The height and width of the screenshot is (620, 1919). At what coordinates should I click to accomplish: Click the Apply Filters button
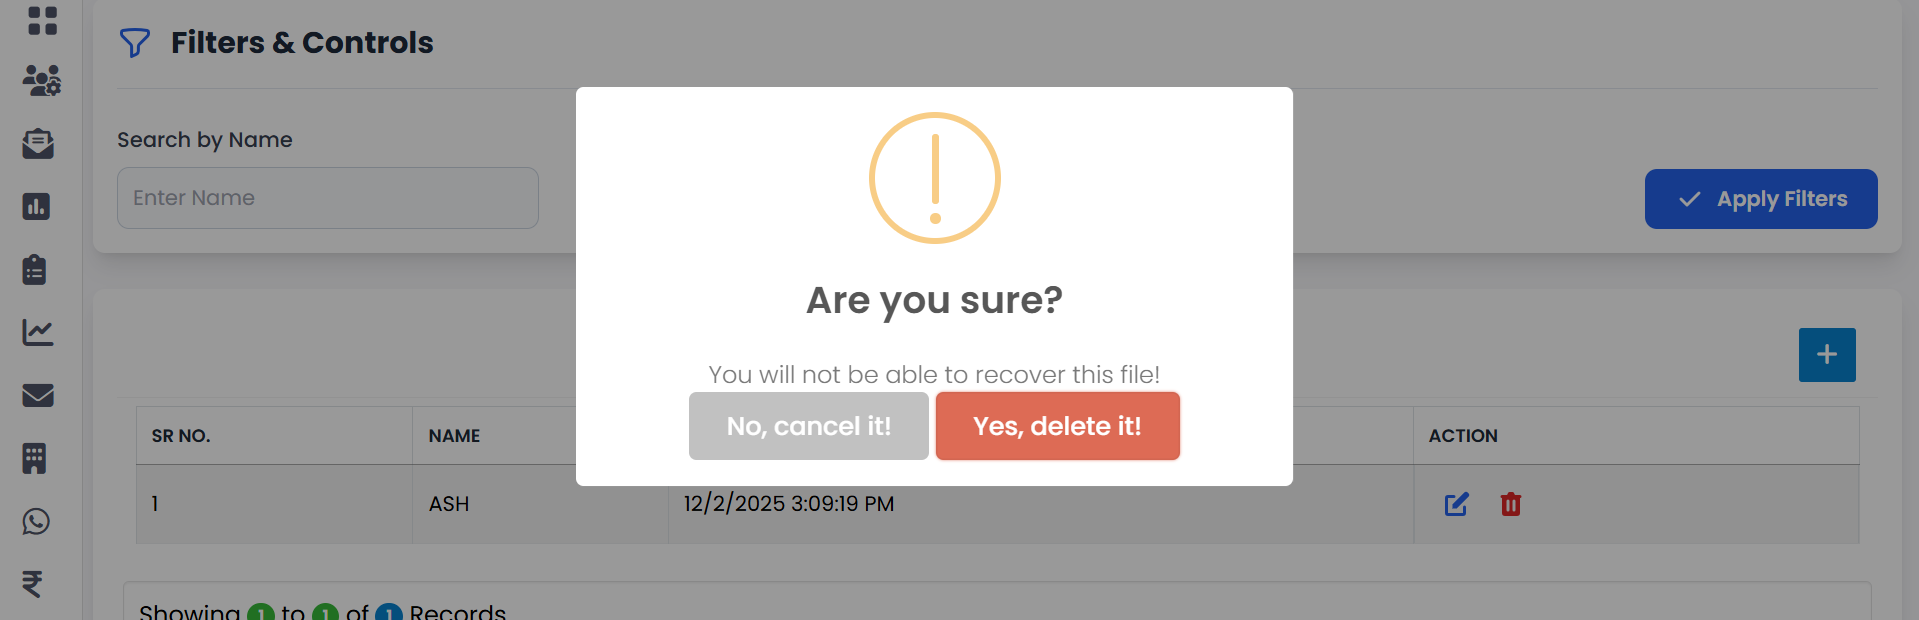point(1760,199)
